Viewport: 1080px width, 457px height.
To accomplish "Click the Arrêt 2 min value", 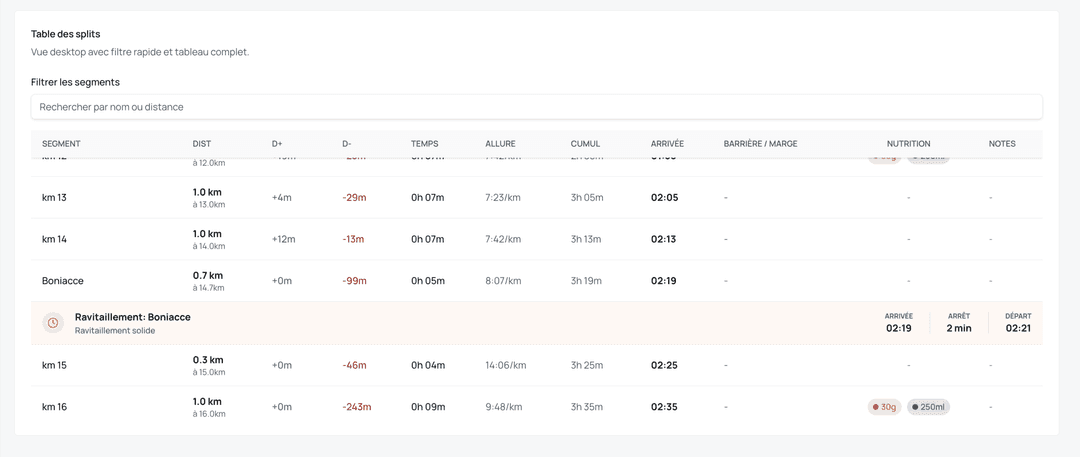I will 959,328.
